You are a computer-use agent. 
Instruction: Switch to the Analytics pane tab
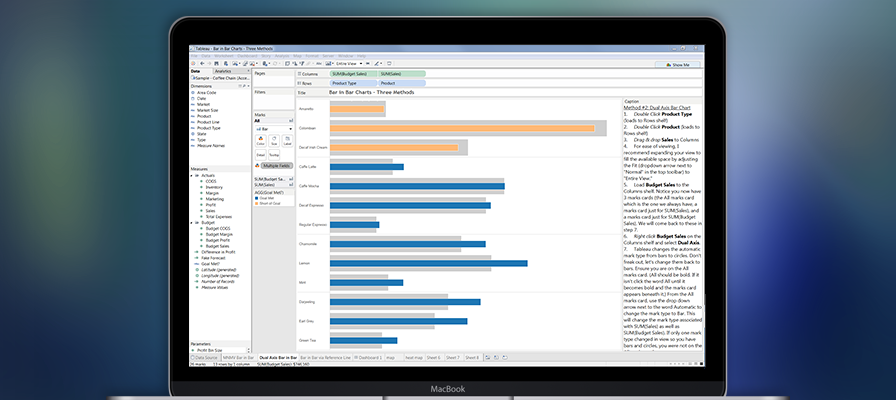[223, 71]
